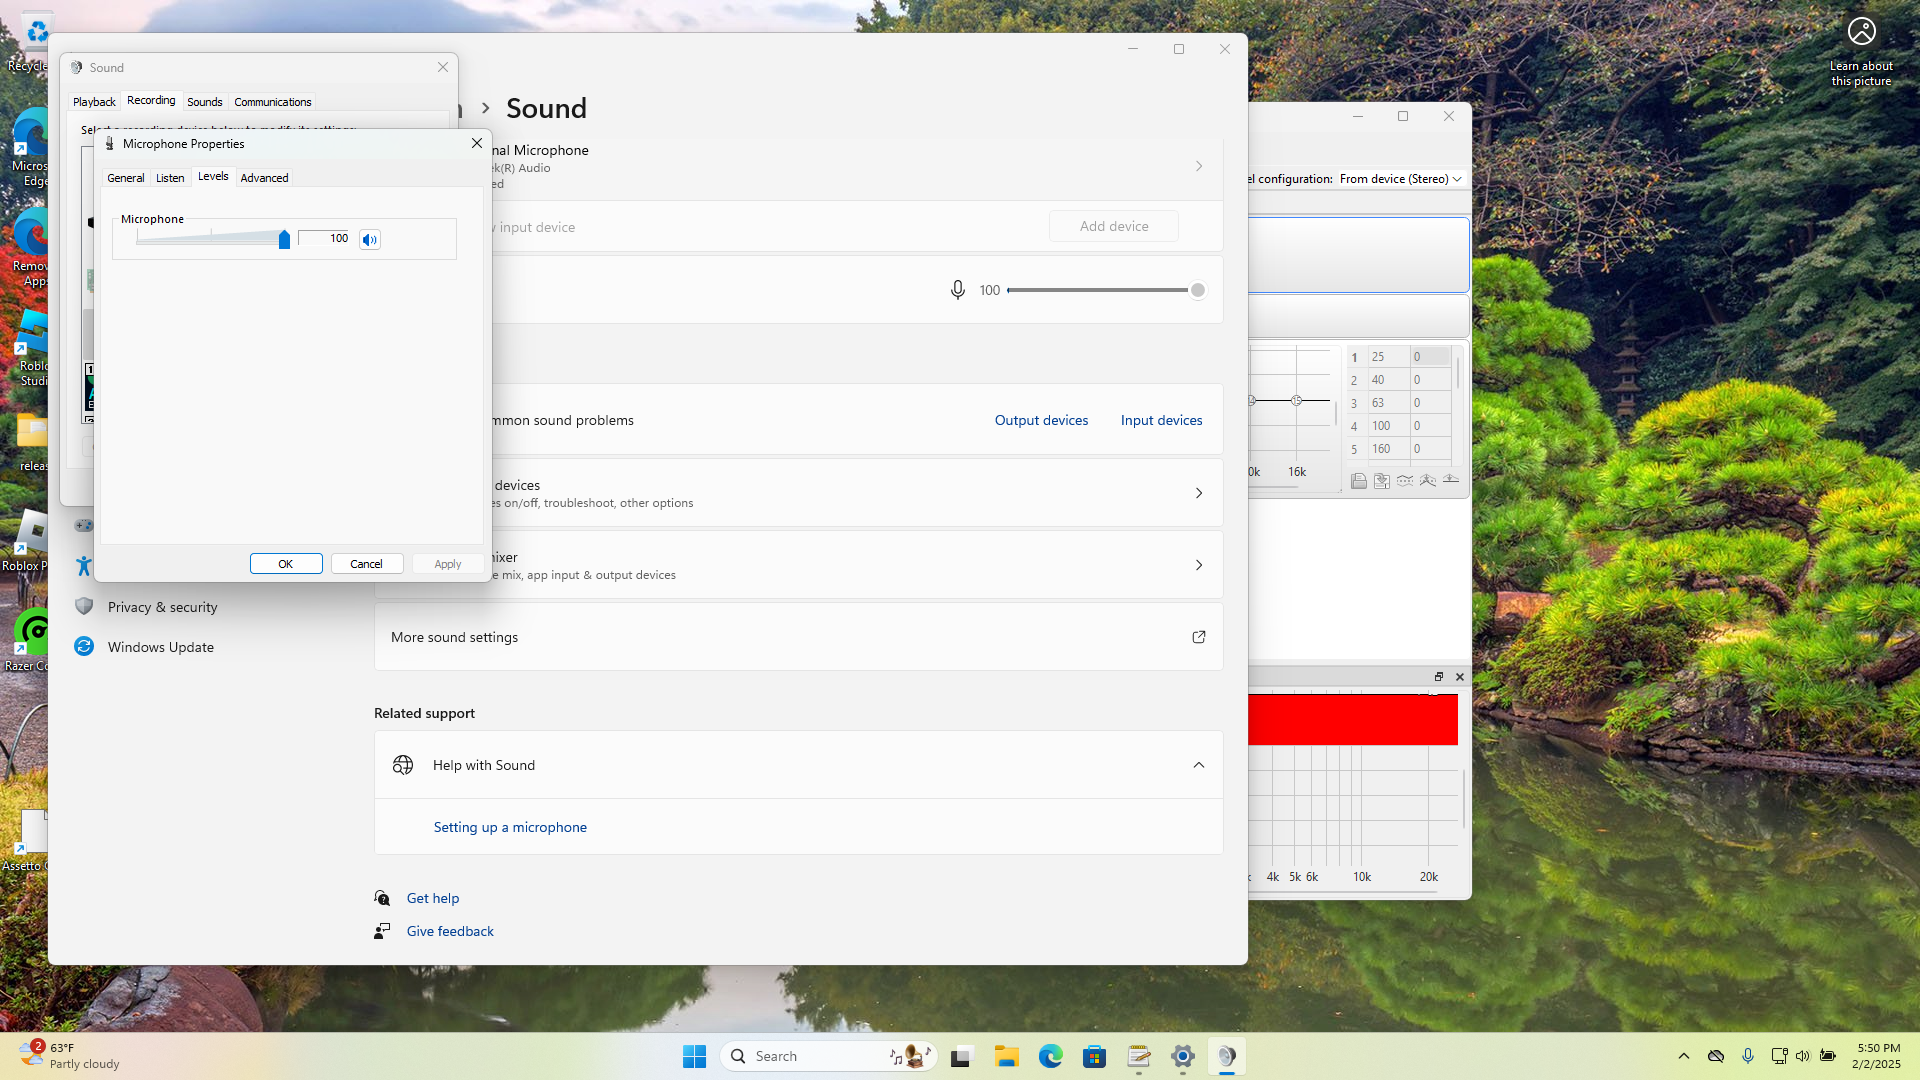Mute microphone via speaker icon in Levels
Screen dimensions: 1920x1080
tap(370, 239)
